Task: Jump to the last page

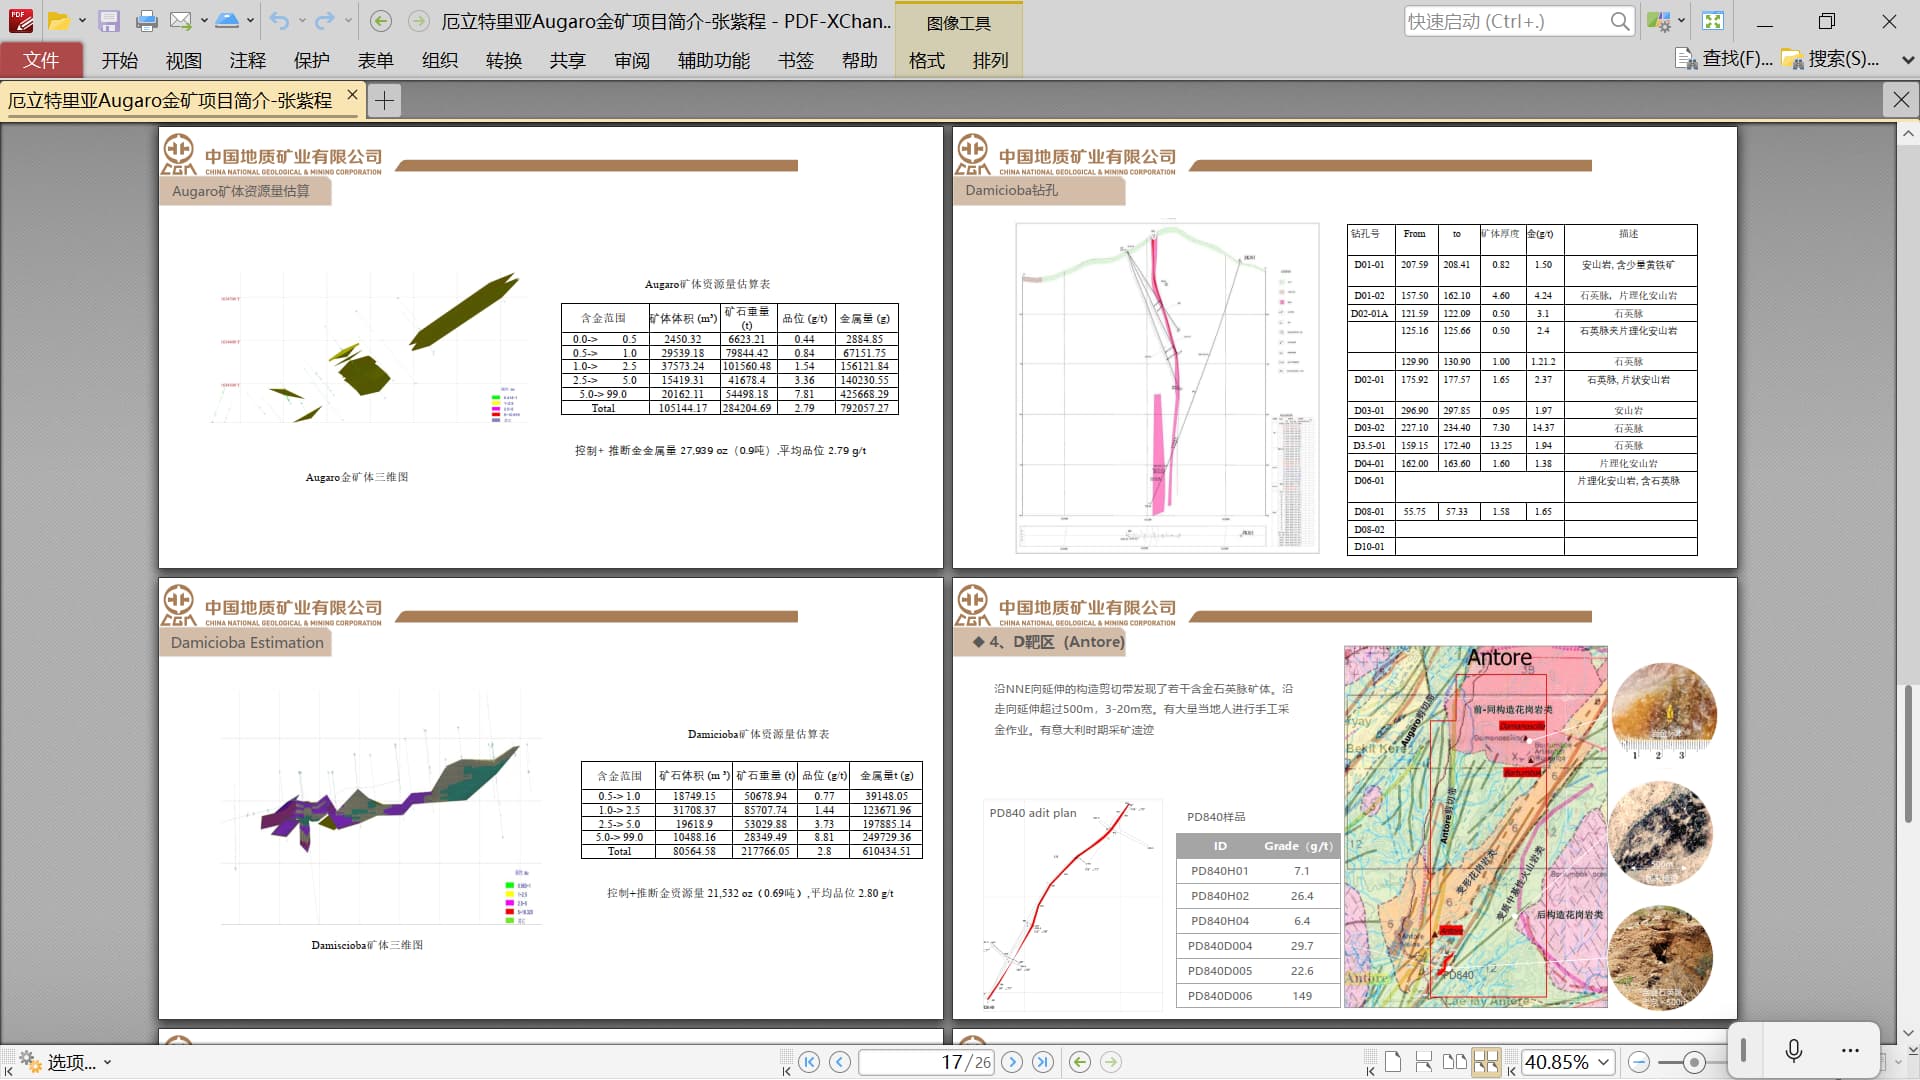Action: 1043,1062
